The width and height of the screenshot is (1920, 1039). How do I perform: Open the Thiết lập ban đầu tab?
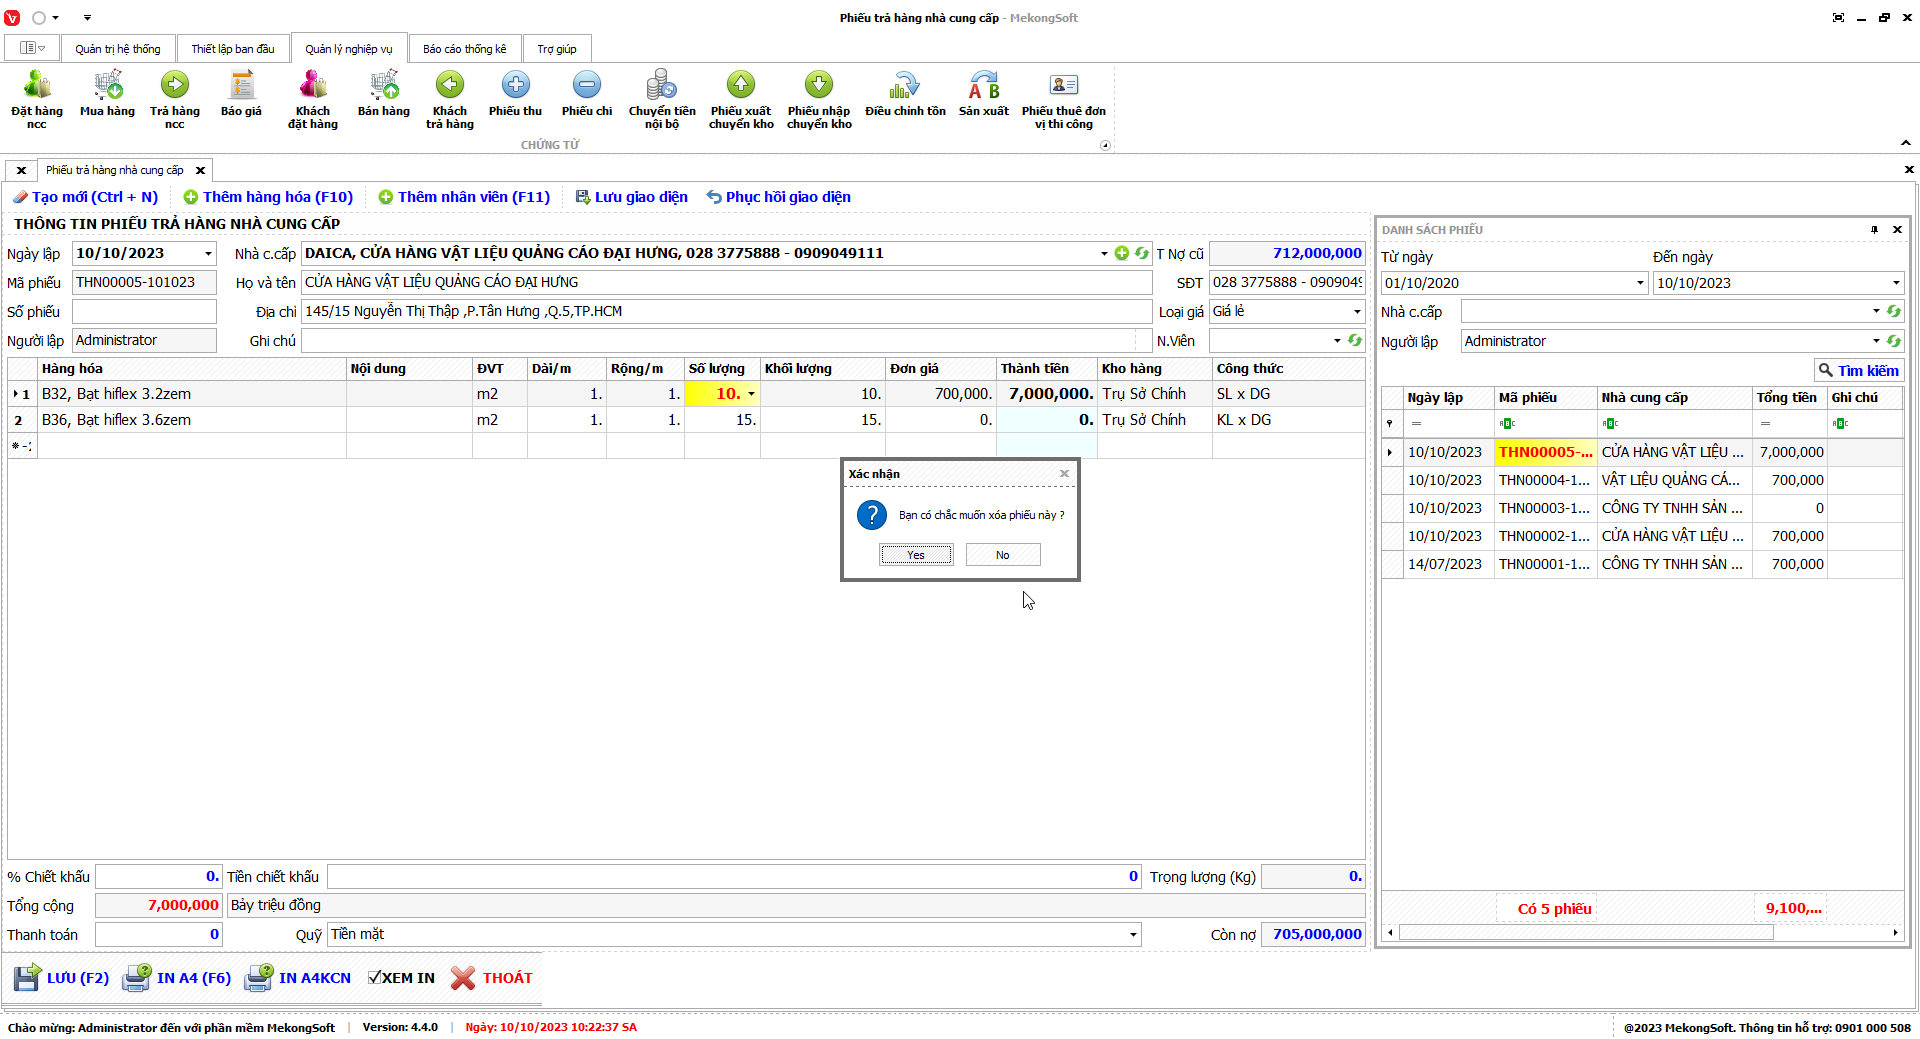tap(233, 49)
